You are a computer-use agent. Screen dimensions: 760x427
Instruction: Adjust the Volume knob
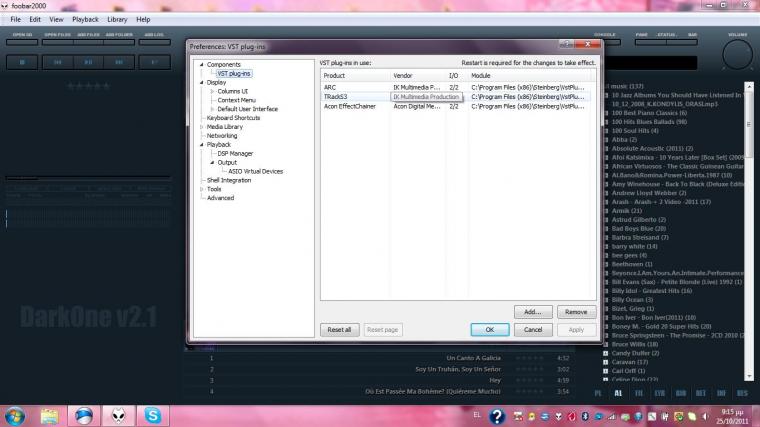pyautogui.click(x=737, y=55)
